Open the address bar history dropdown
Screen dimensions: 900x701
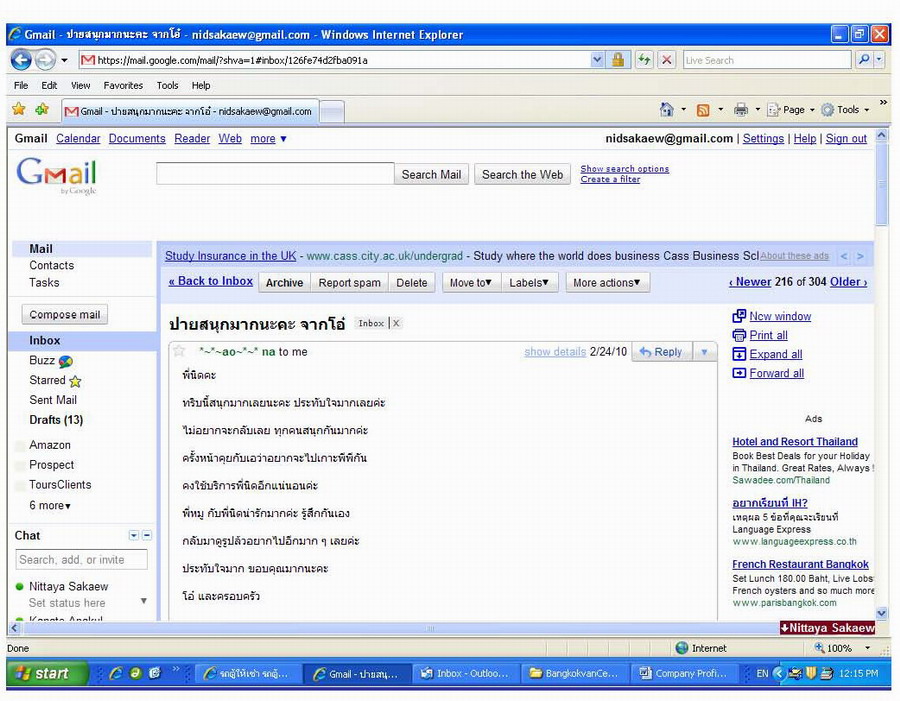pos(597,60)
